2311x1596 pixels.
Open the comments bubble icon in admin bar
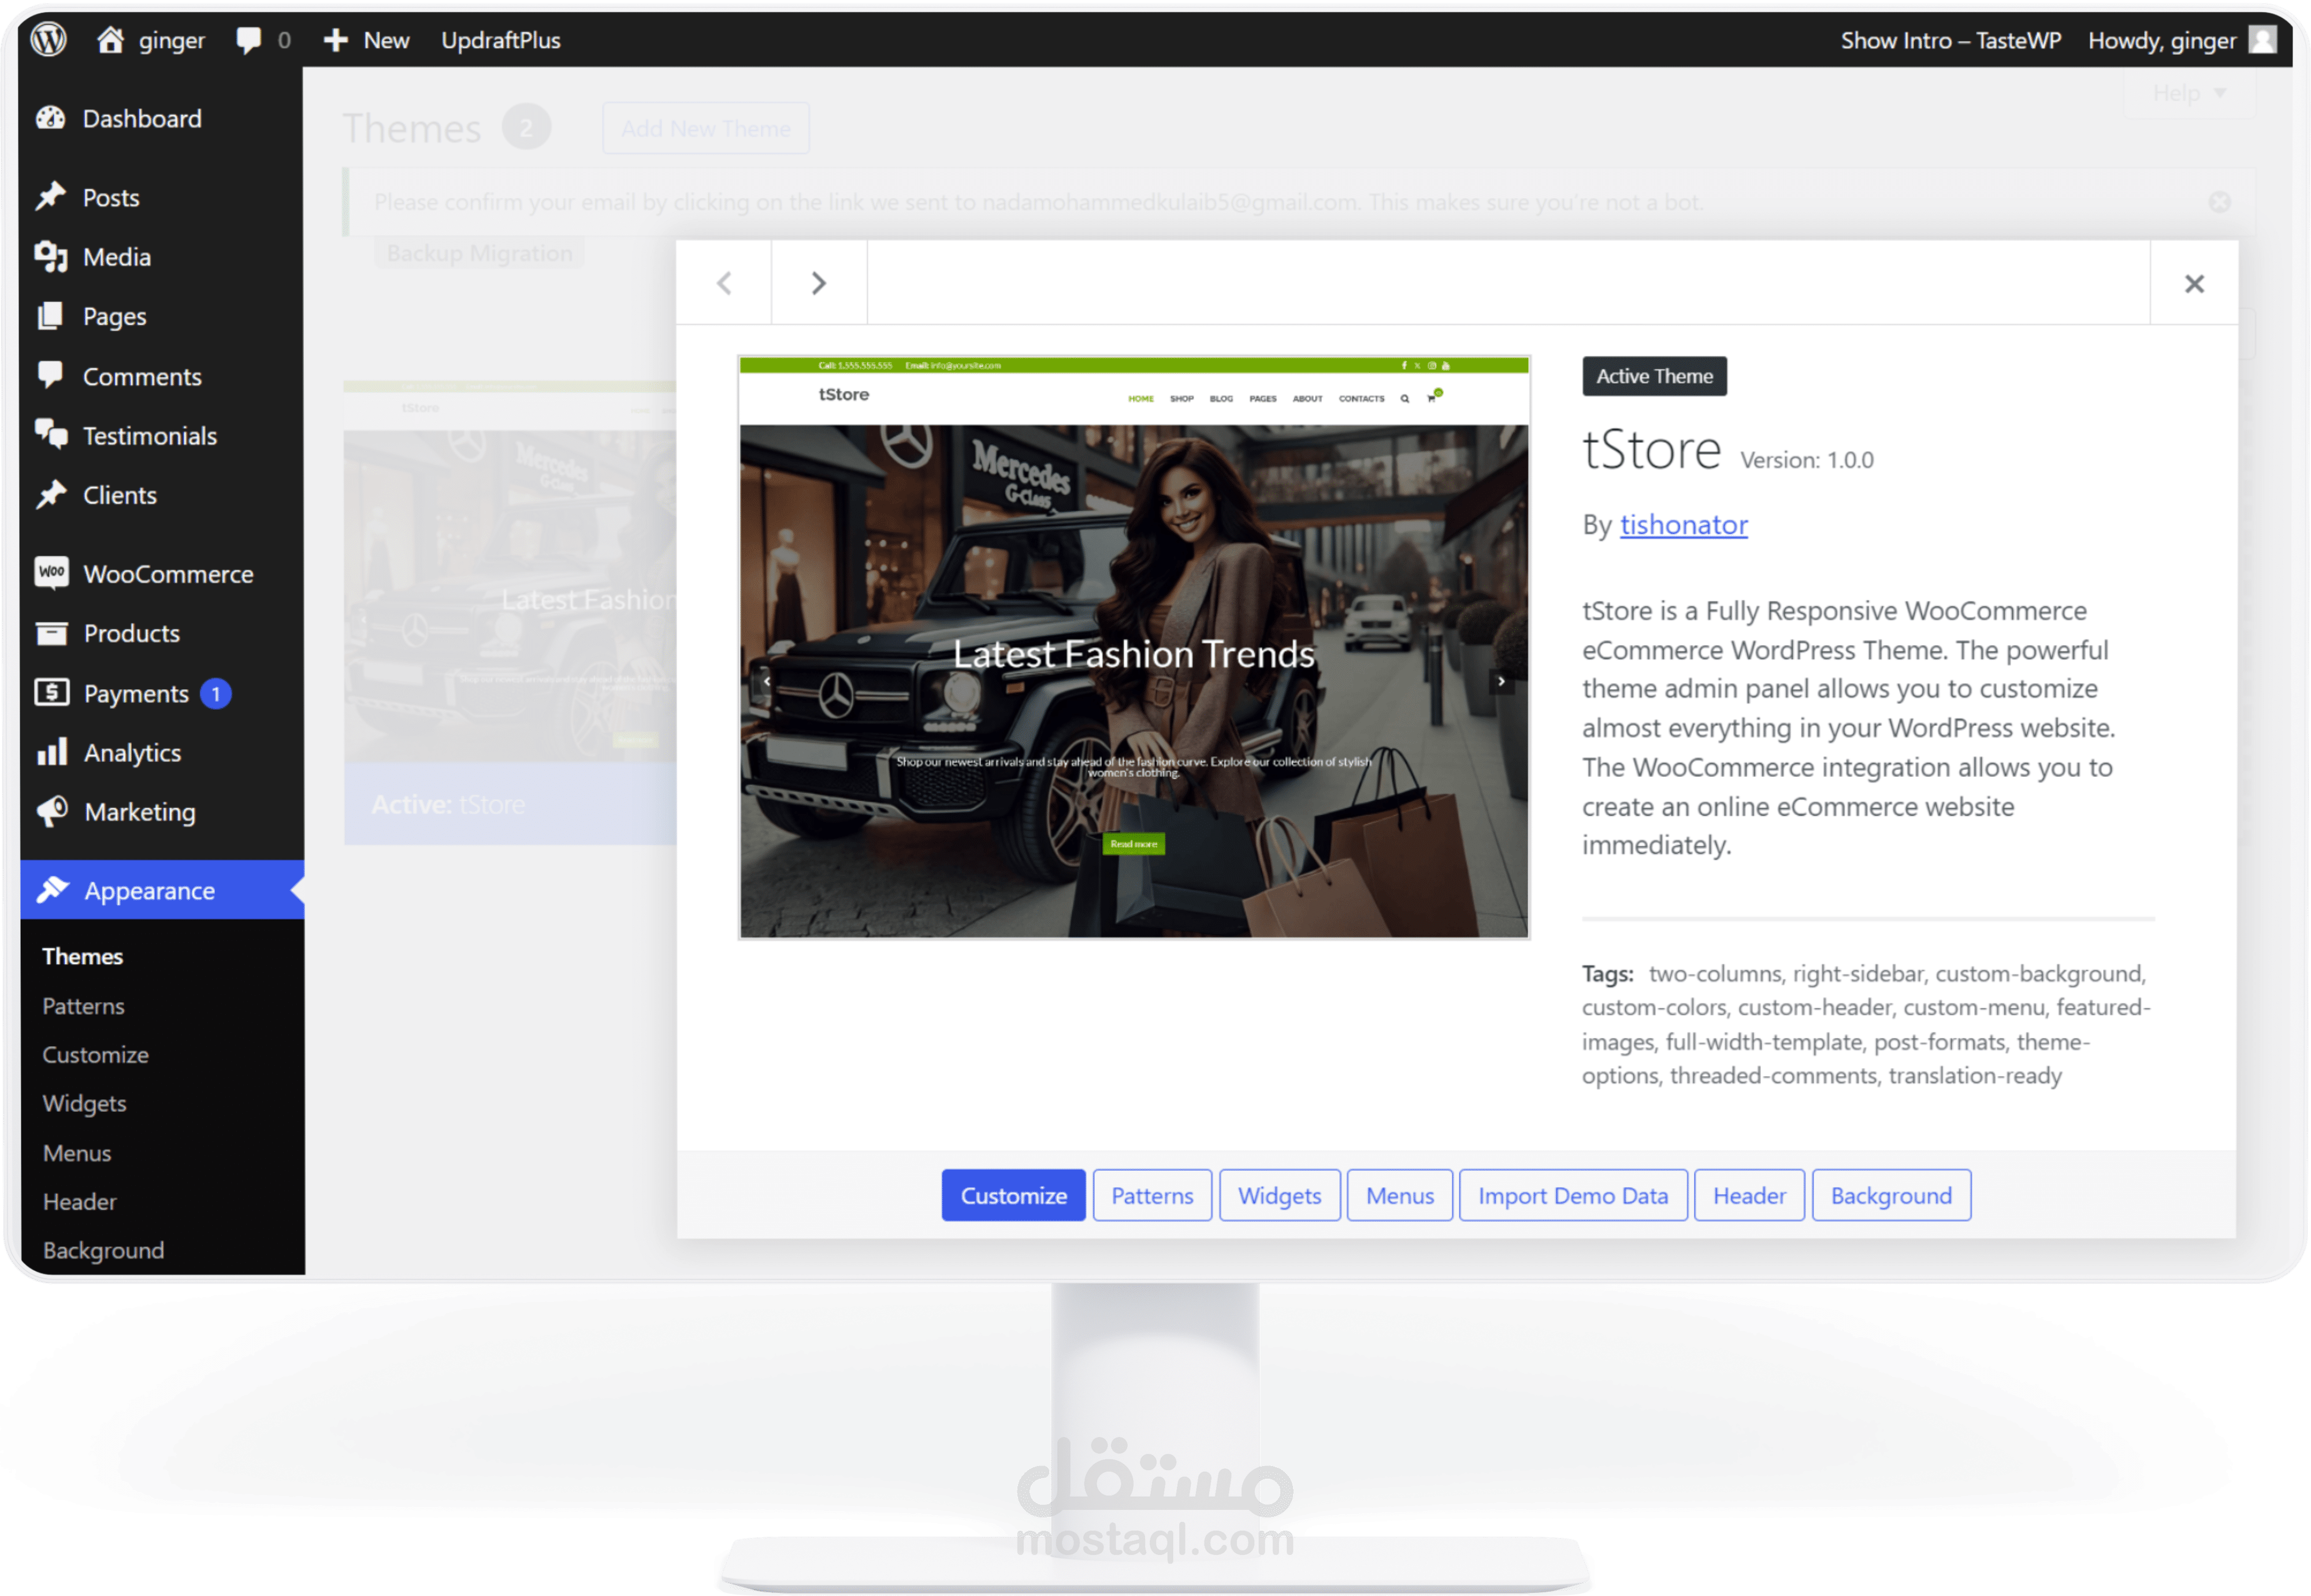point(248,40)
